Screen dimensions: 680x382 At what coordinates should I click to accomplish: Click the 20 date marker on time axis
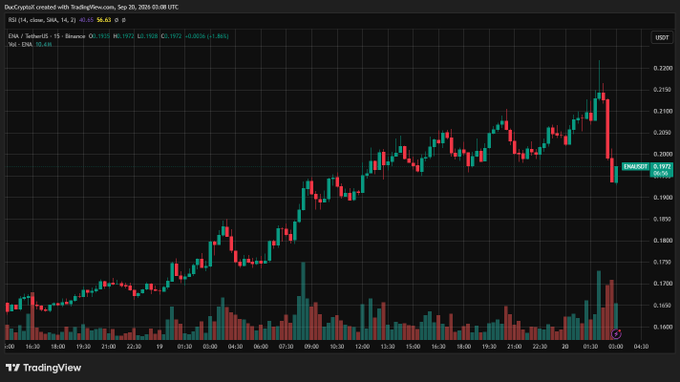[565, 347]
